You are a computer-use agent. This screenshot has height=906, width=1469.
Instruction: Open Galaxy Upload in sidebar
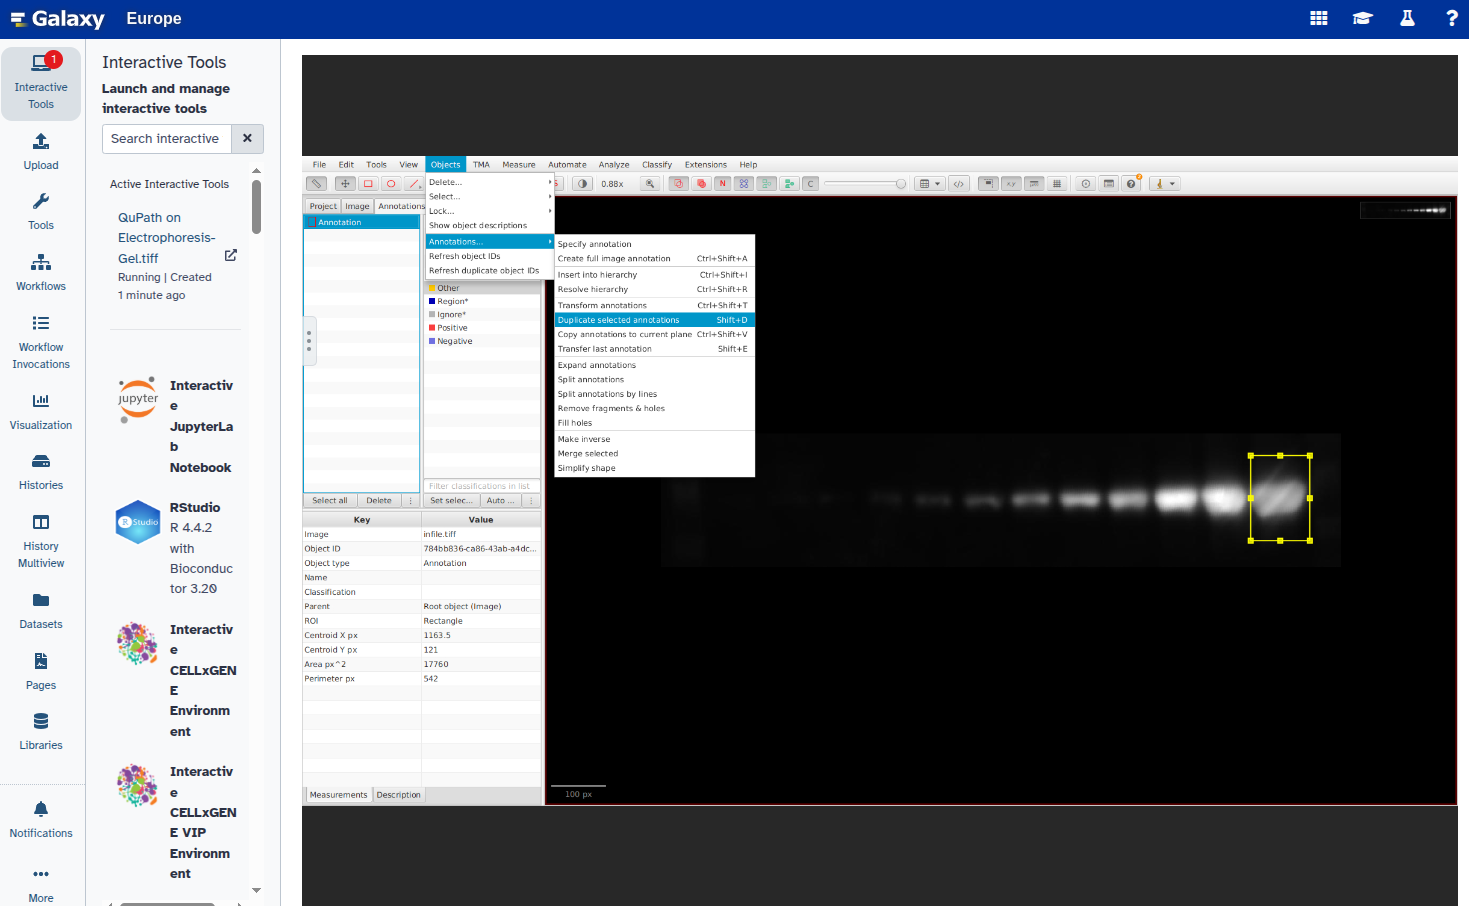coord(41,151)
